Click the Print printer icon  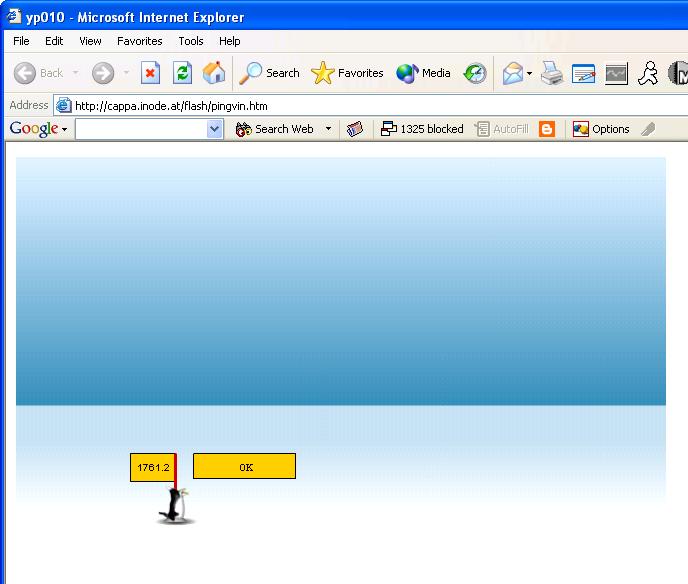(x=552, y=73)
